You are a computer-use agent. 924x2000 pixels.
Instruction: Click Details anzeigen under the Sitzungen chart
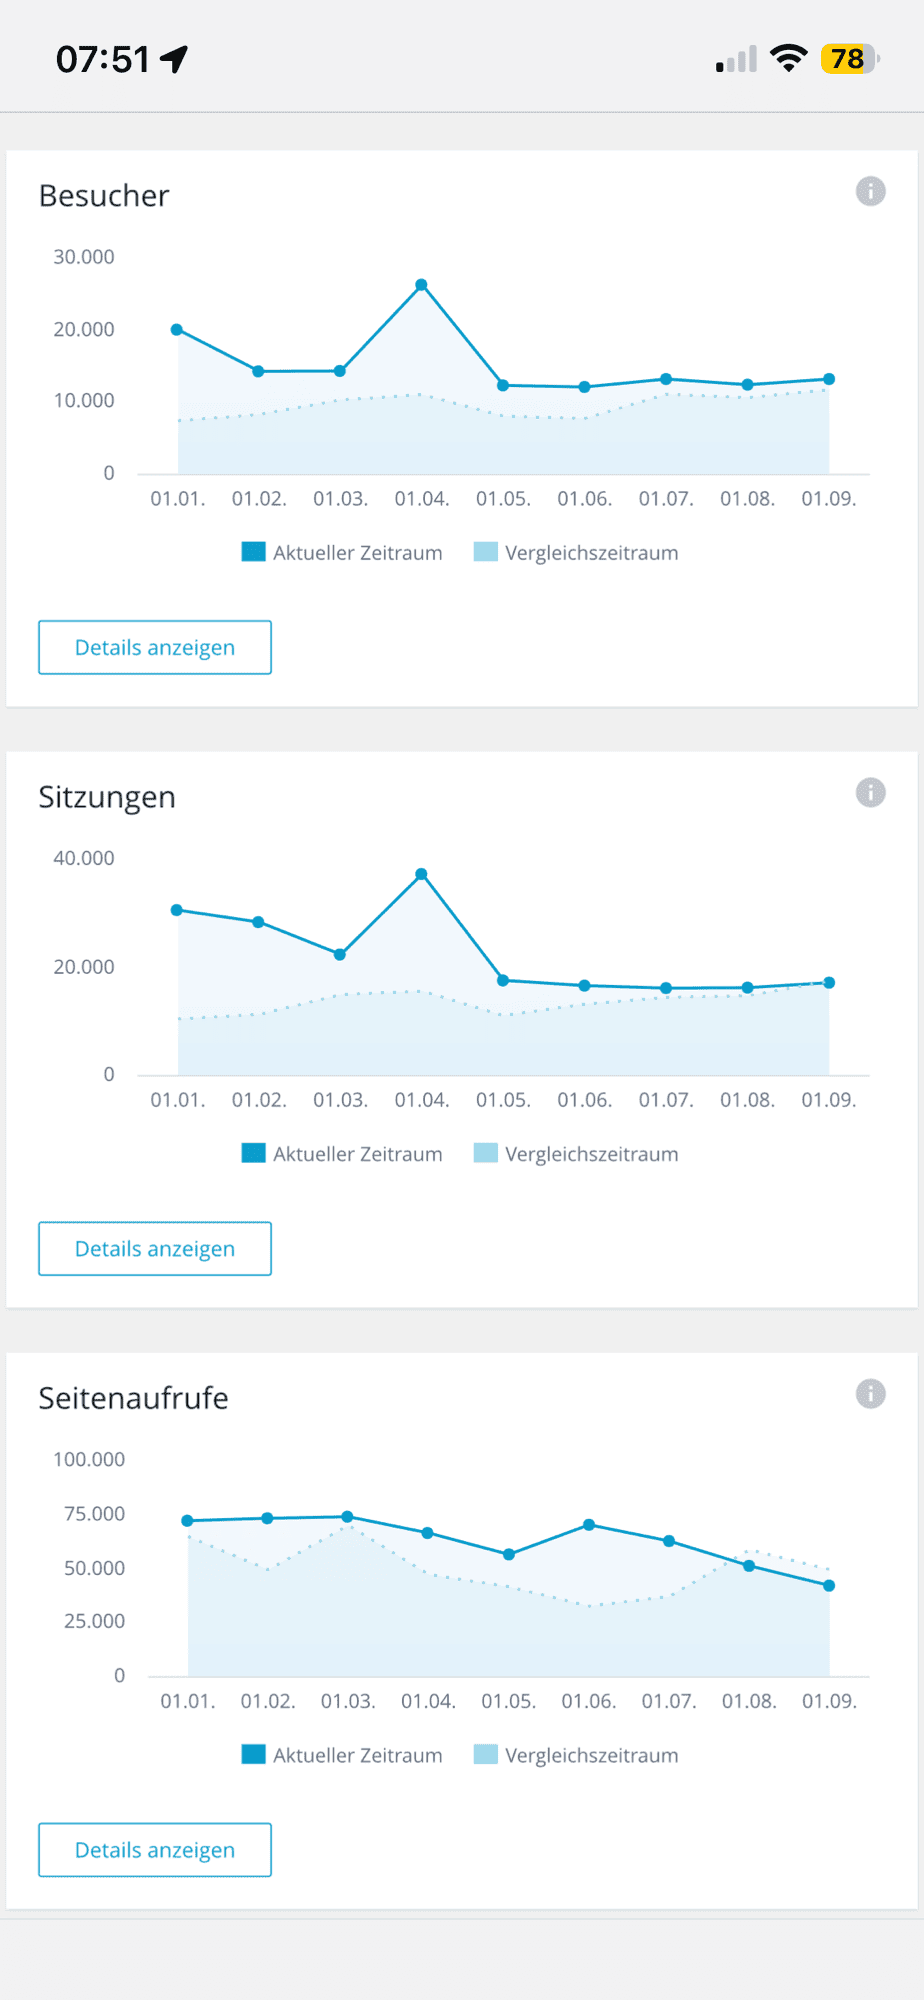[x=154, y=1248]
